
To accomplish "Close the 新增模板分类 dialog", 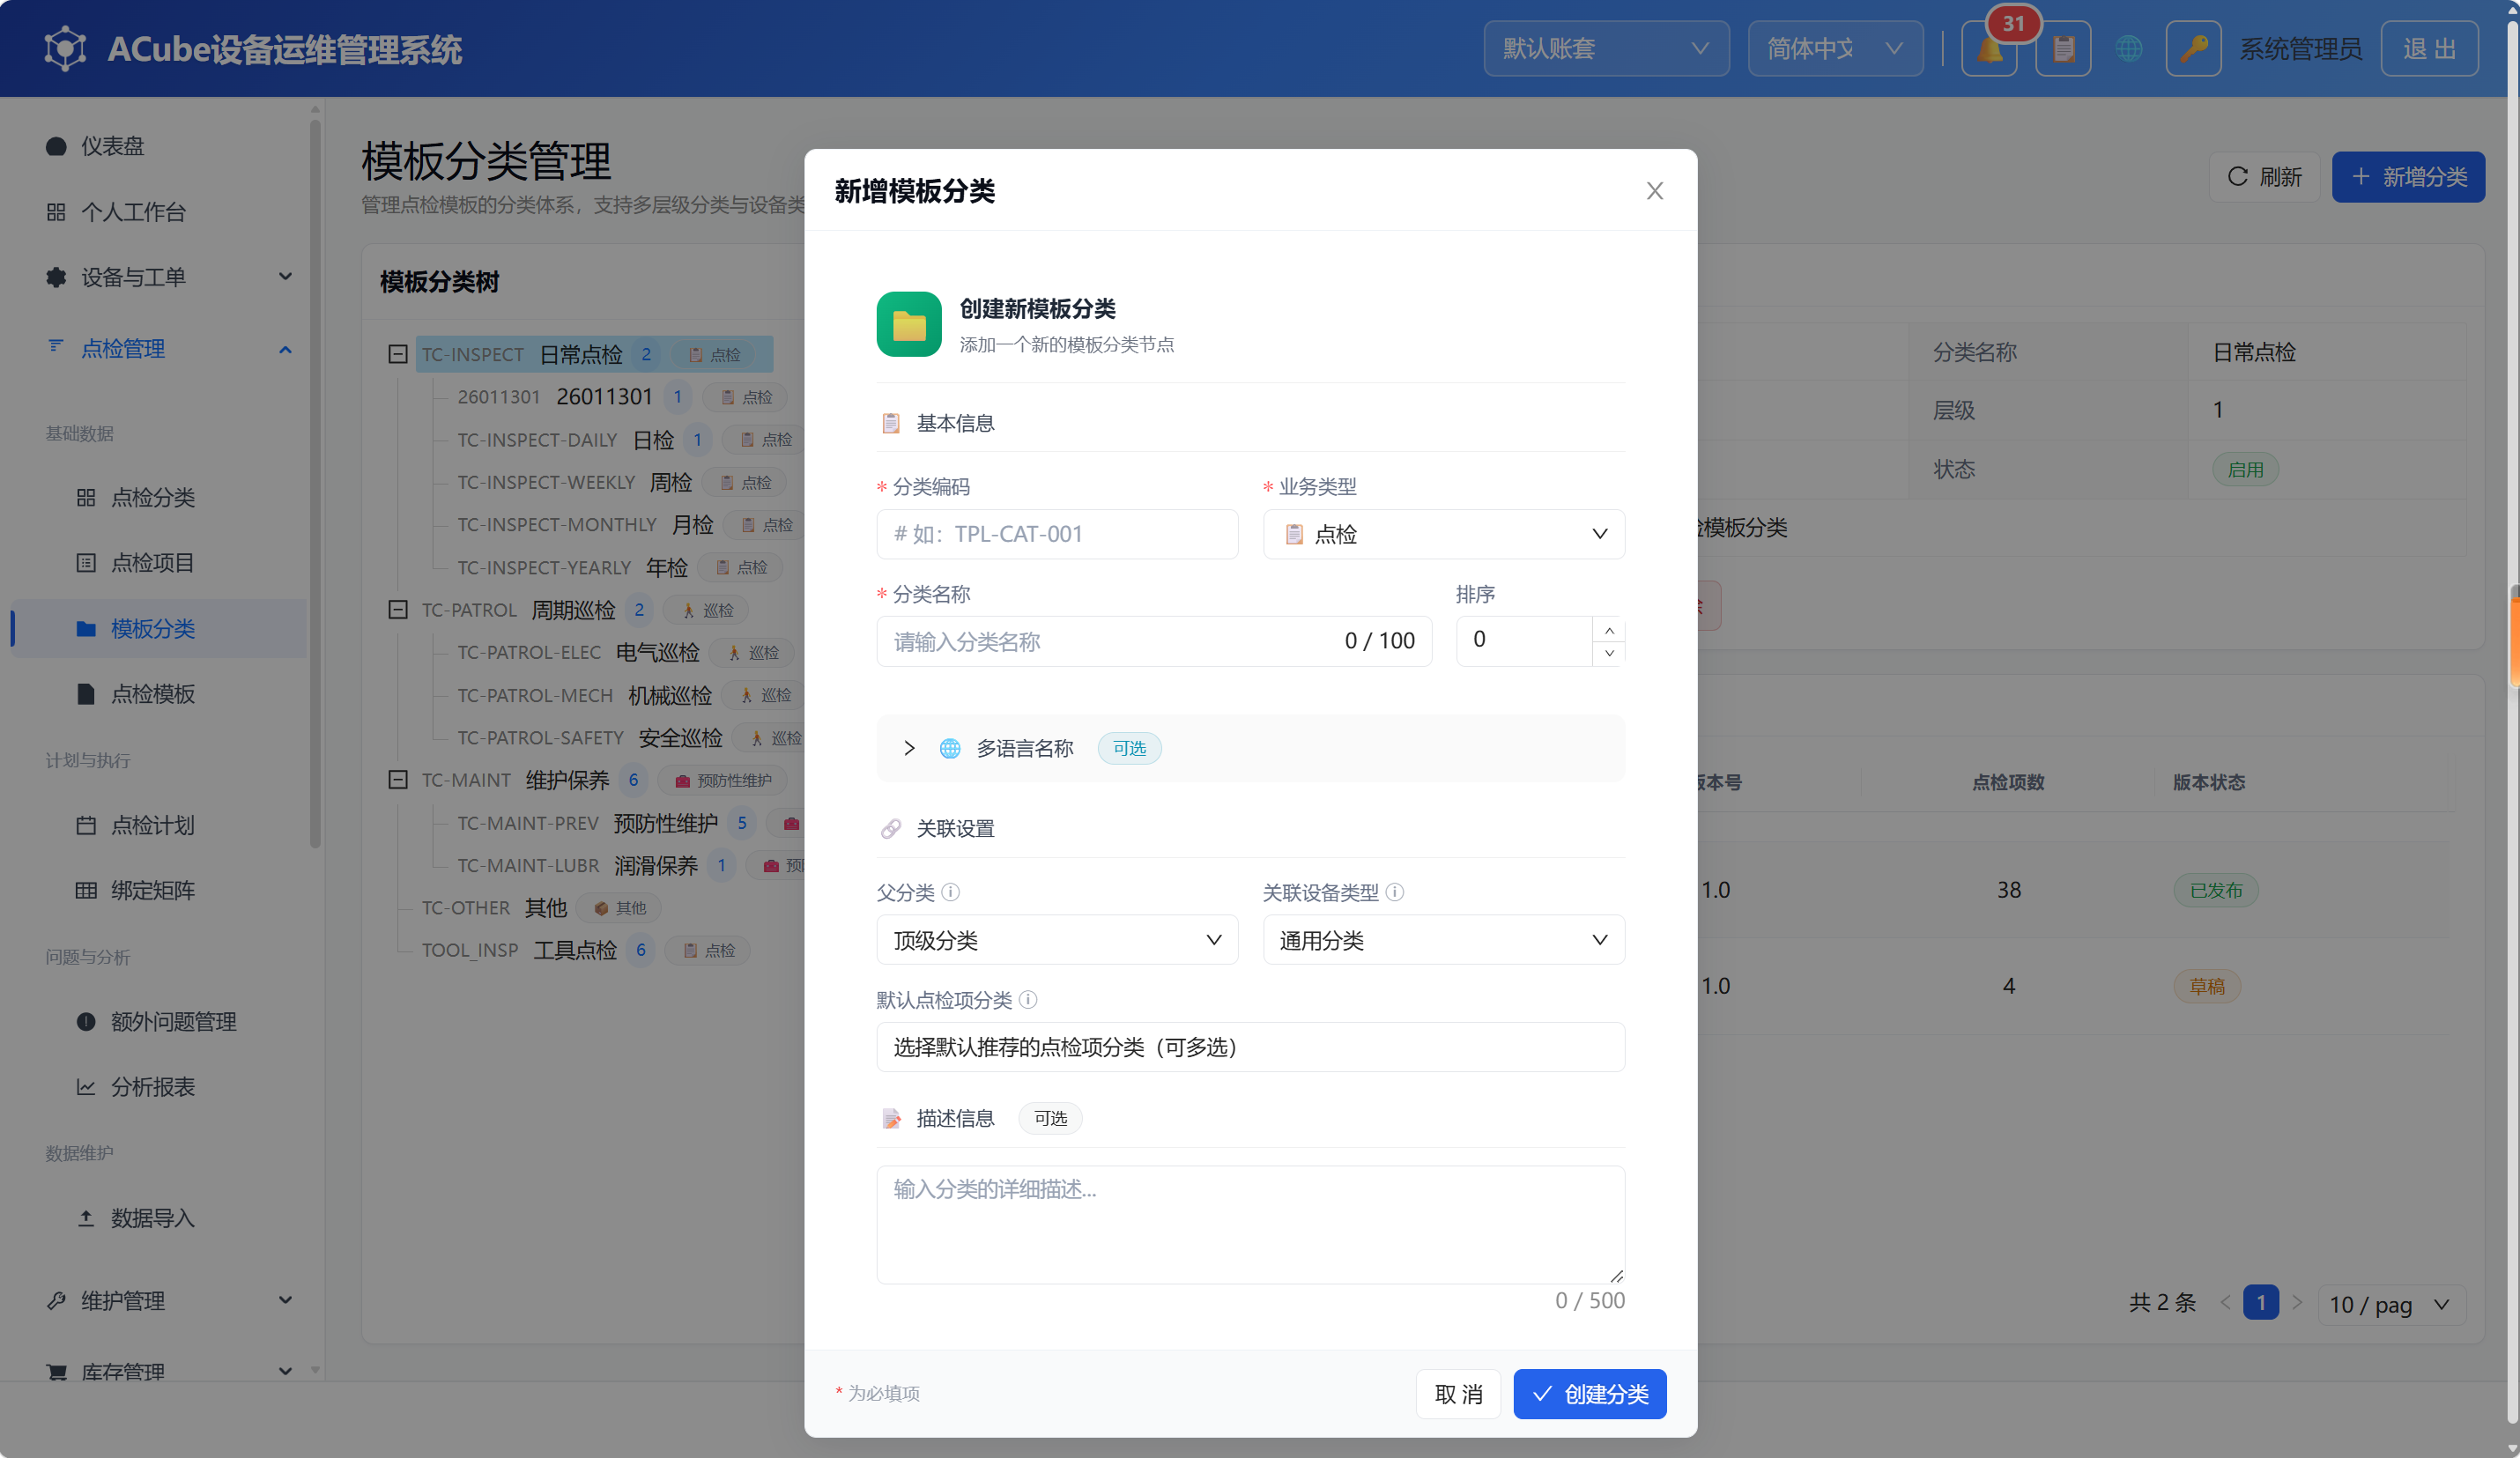I will coord(1655,191).
